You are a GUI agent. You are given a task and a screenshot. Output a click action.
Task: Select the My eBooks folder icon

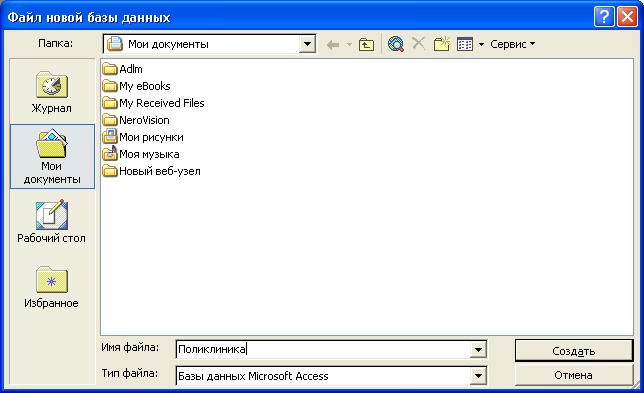pos(110,85)
